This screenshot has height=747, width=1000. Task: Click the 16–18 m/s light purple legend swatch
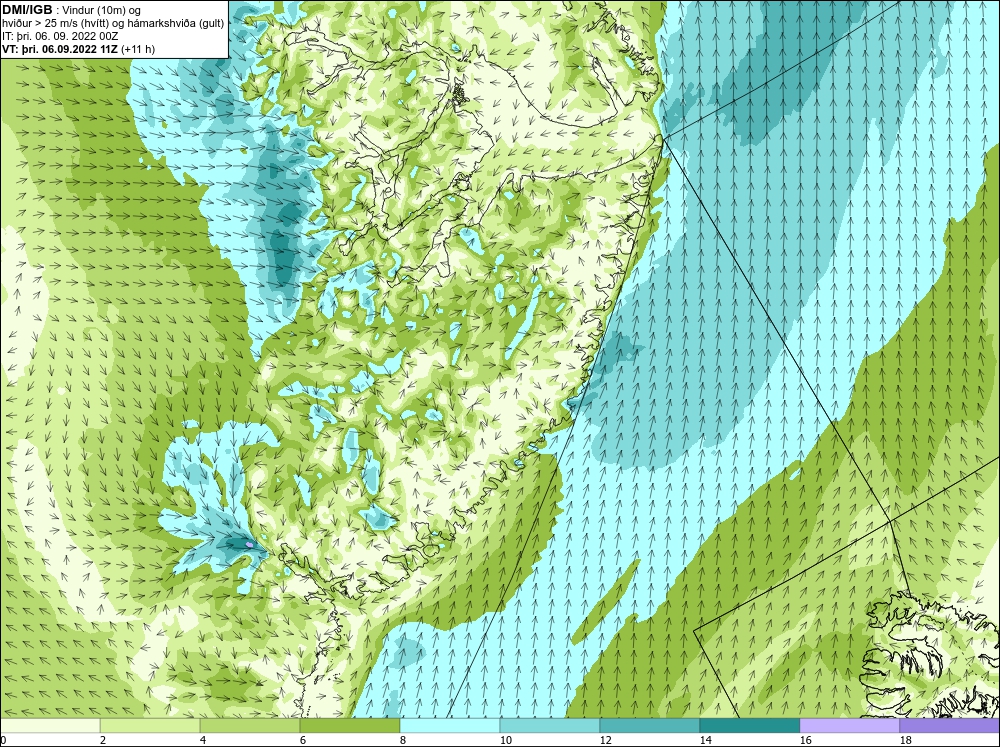pos(849,726)
